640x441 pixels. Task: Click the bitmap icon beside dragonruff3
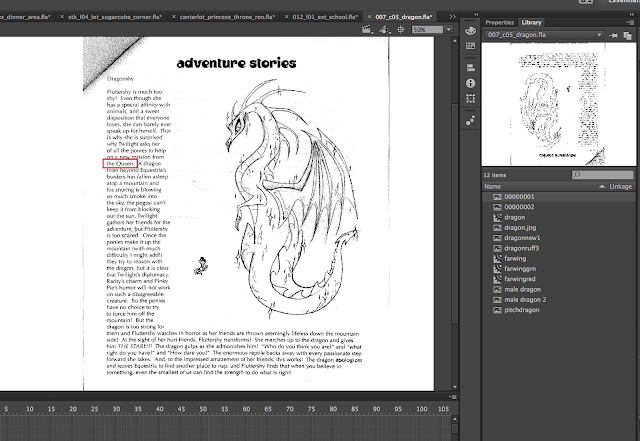coord(497,248)
